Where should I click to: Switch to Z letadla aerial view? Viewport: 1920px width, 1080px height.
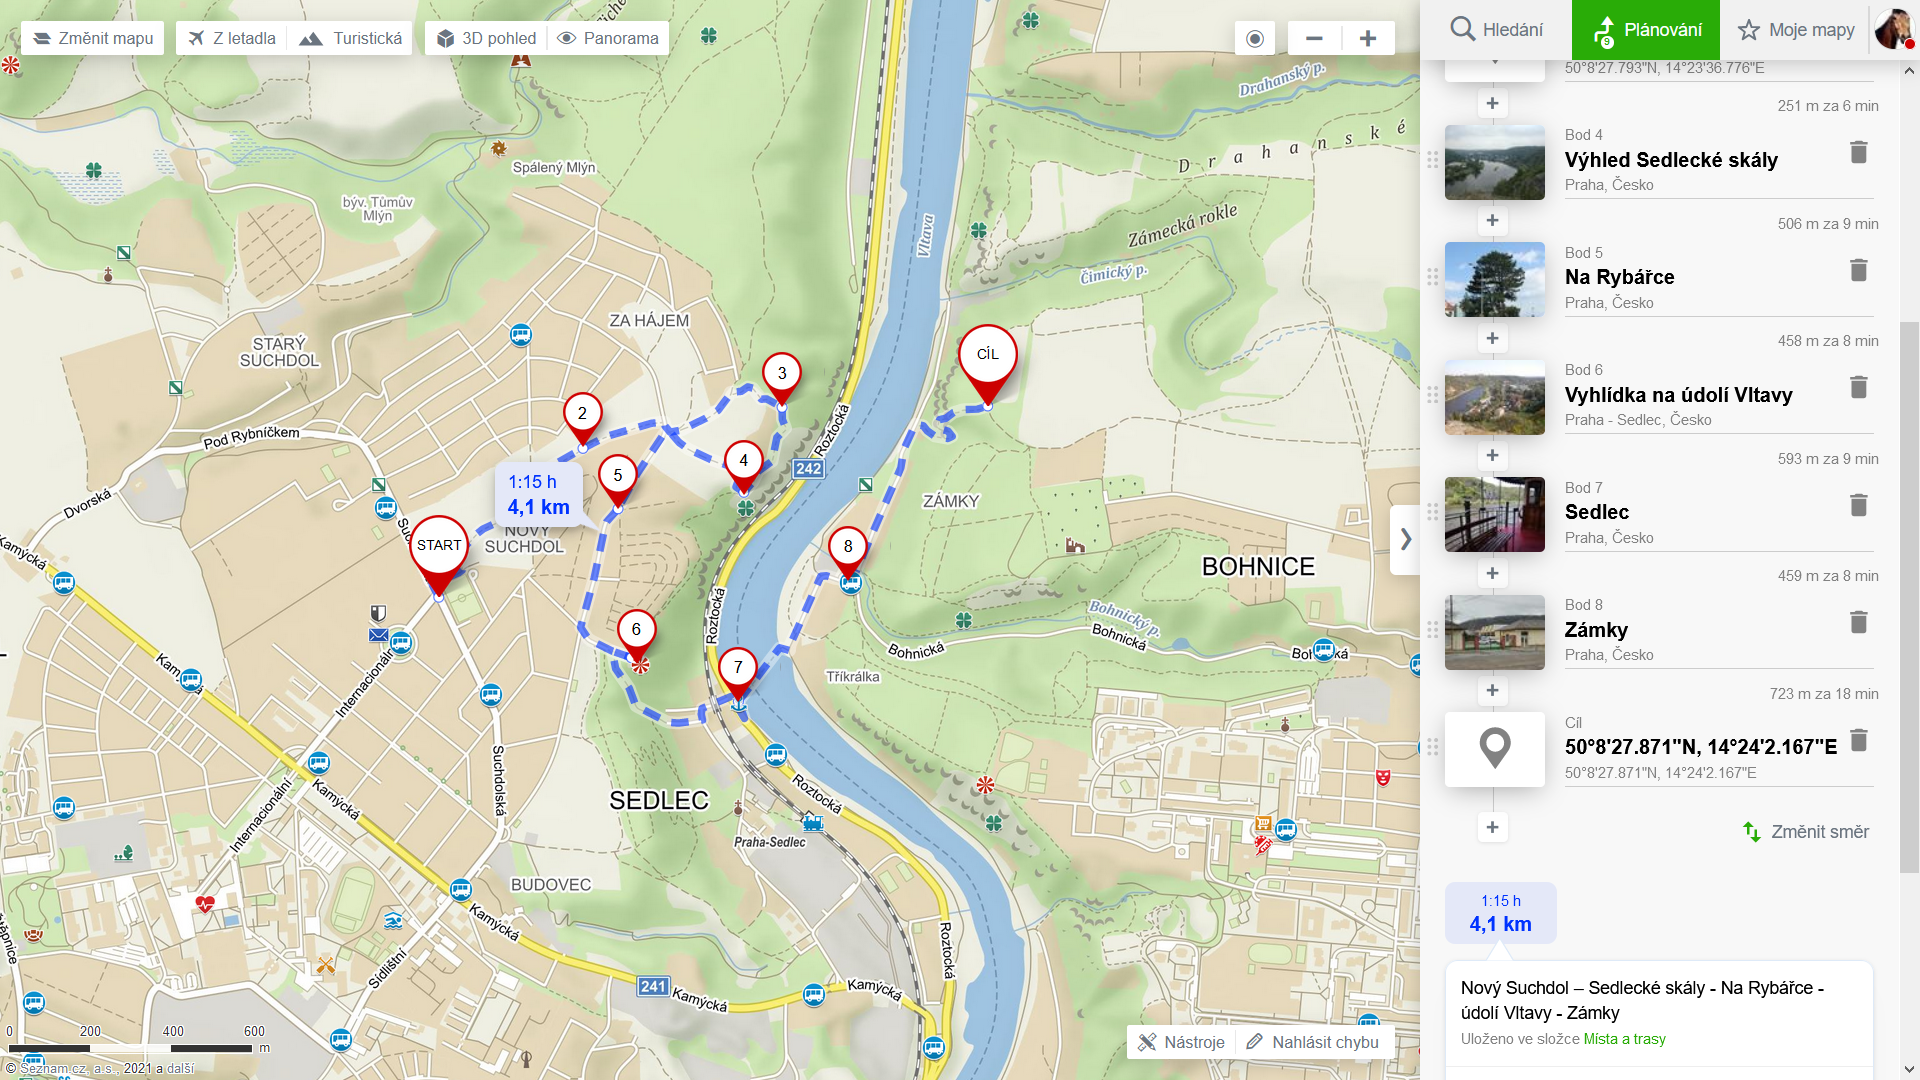232,39
